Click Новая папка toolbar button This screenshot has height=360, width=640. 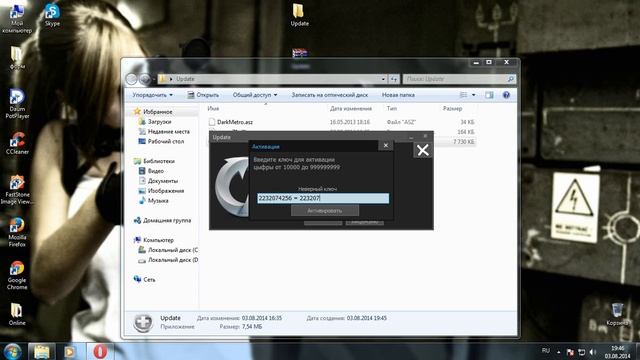click(398, 95)
